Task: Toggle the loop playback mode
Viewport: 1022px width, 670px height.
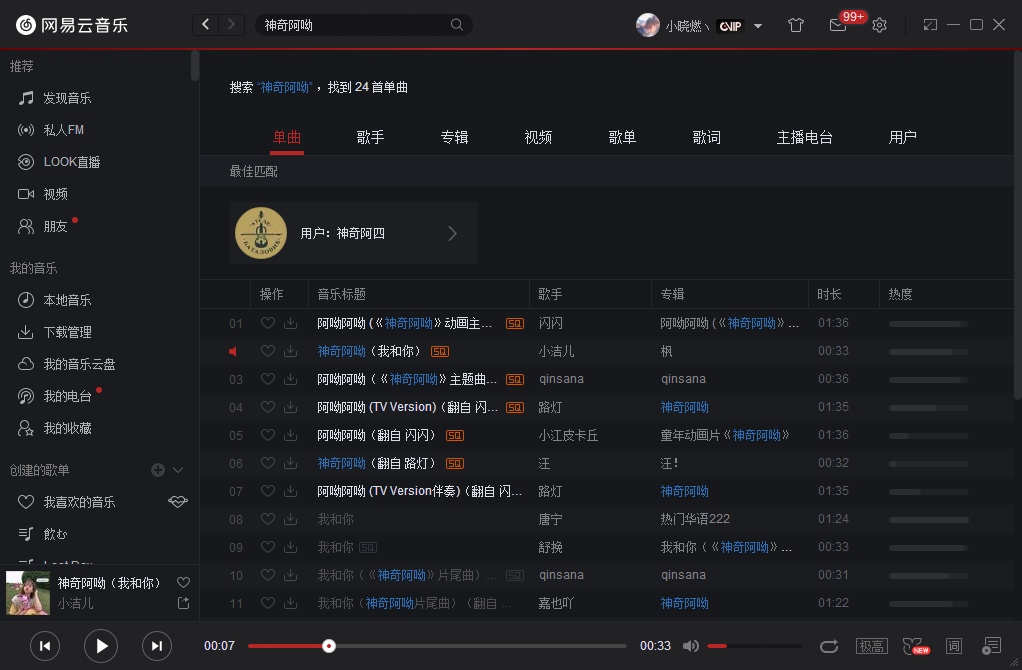Action: [x=828, y=646]
